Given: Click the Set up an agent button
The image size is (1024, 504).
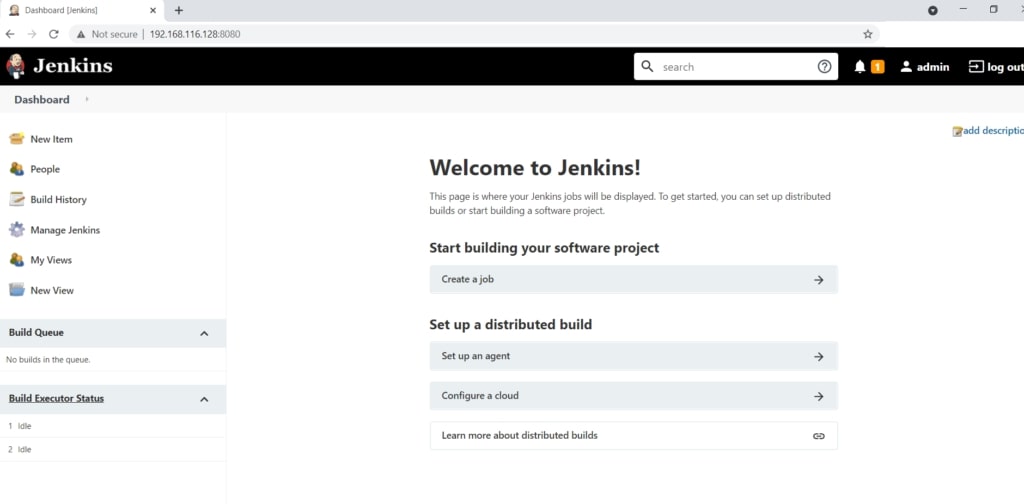Looking at the screenshot, I should (633, 356).
